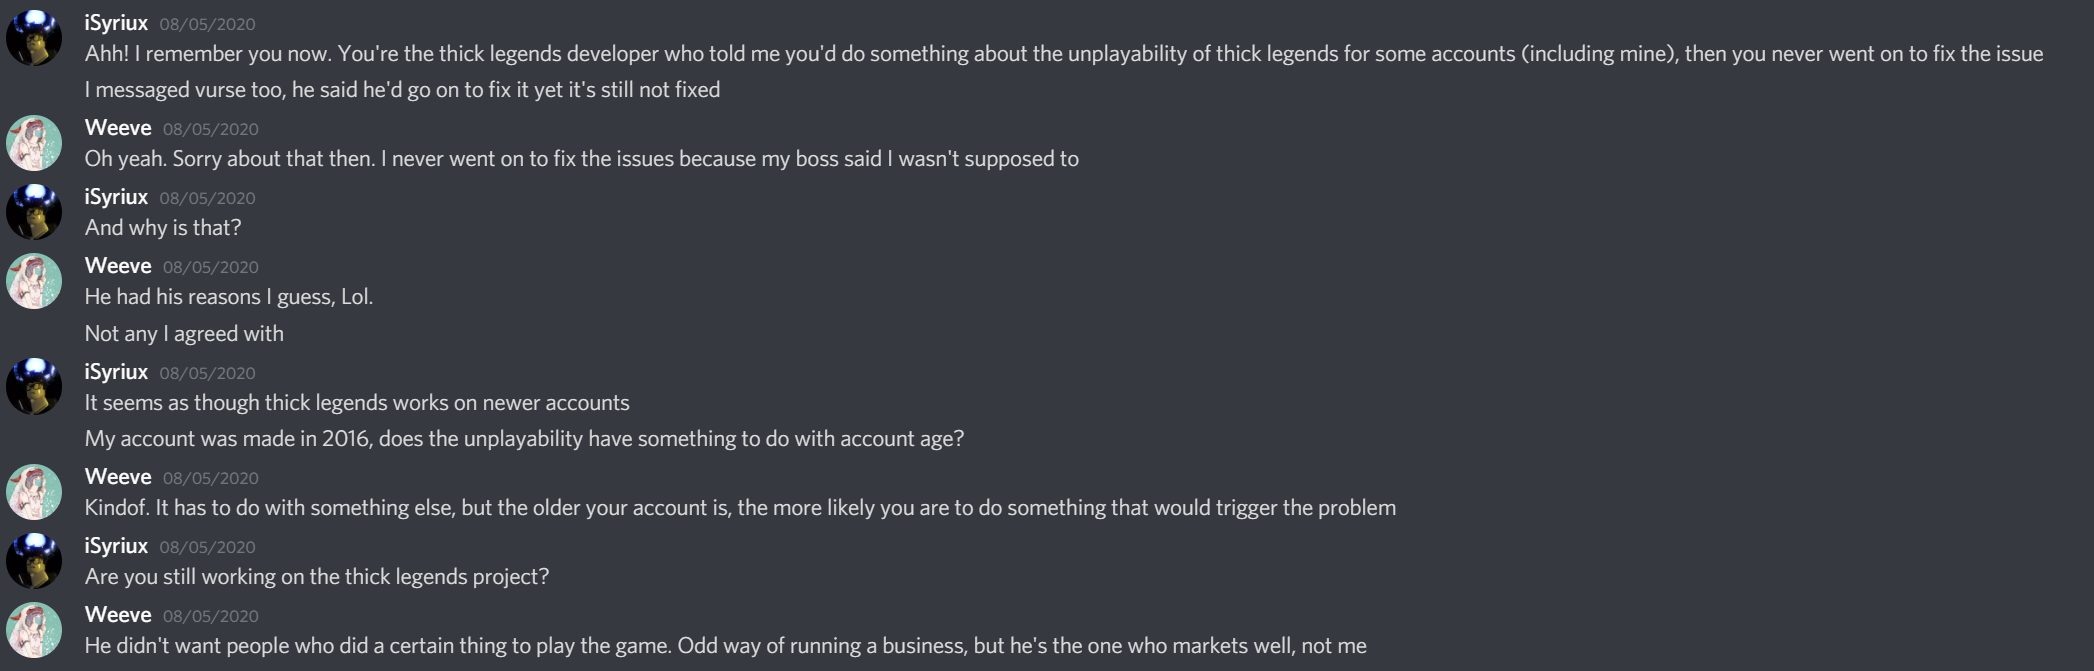This screenshot has width=2094, height=671.
Task: Click the timestamp beside Weeve above "He had his reasons"
Action: (211, 267)
